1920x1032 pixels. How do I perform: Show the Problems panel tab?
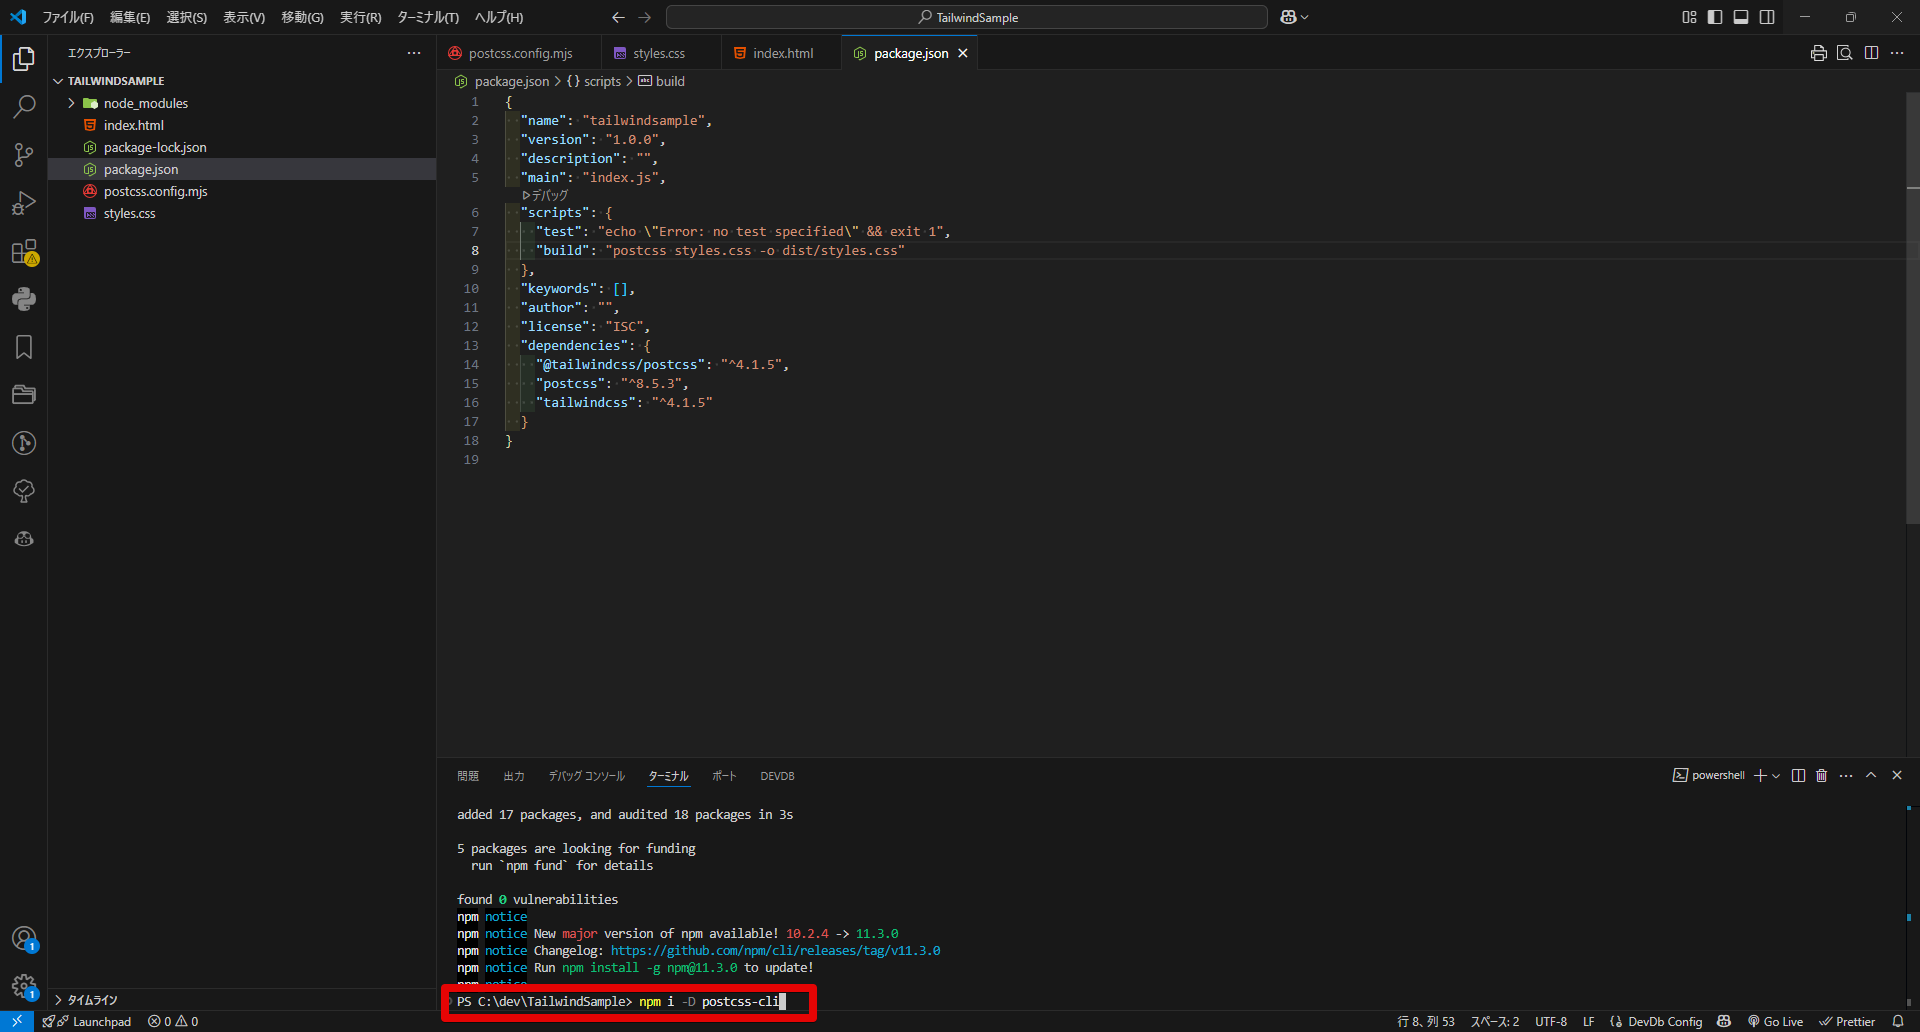coord(468,776)
